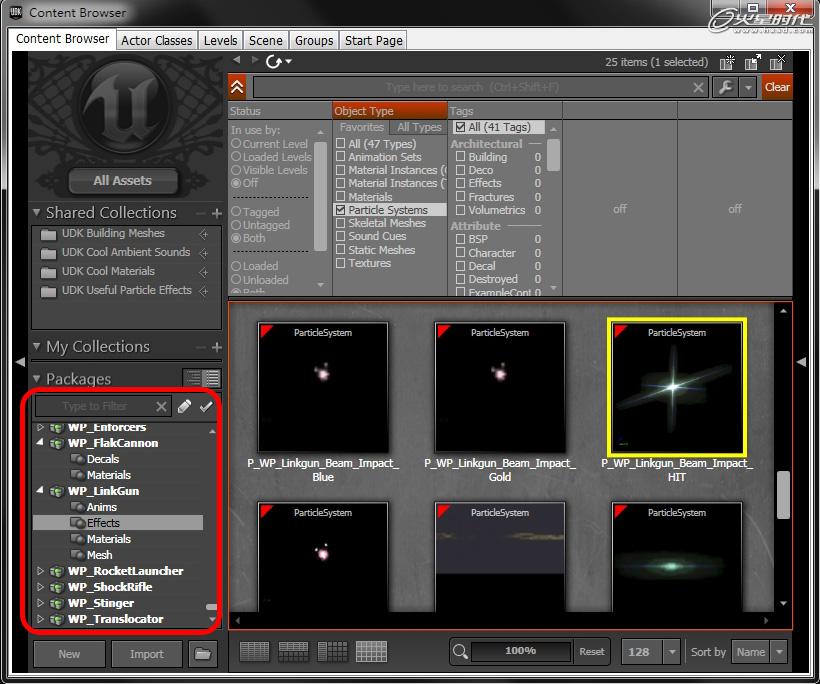Click the back navigation arrow icon

click(237, 60)
